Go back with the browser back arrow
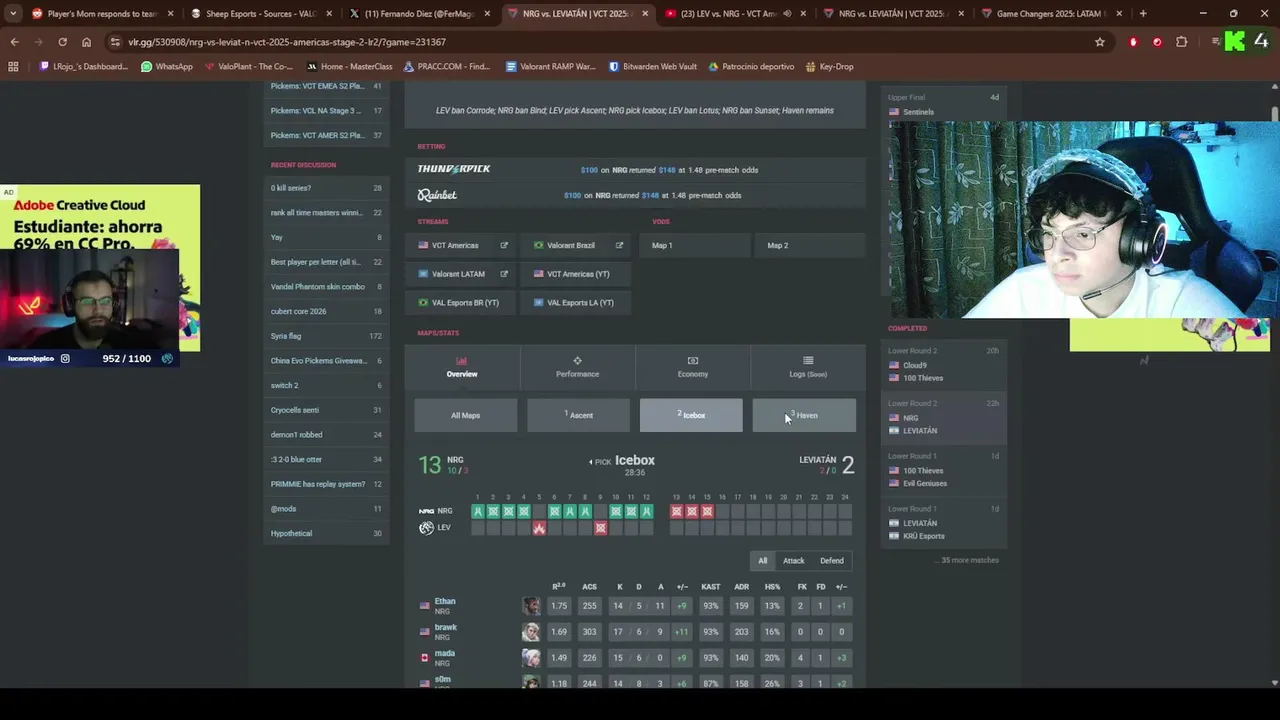This screenshot has width=1280, height=720. [14, 42]
